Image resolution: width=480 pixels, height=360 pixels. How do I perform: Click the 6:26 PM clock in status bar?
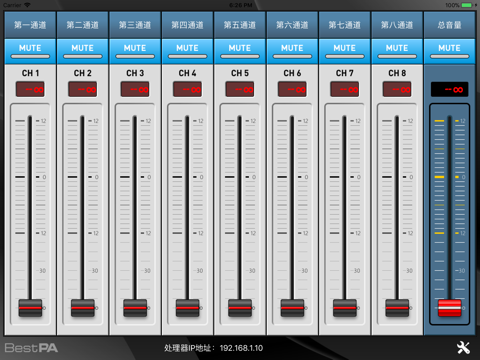point(241,5)
